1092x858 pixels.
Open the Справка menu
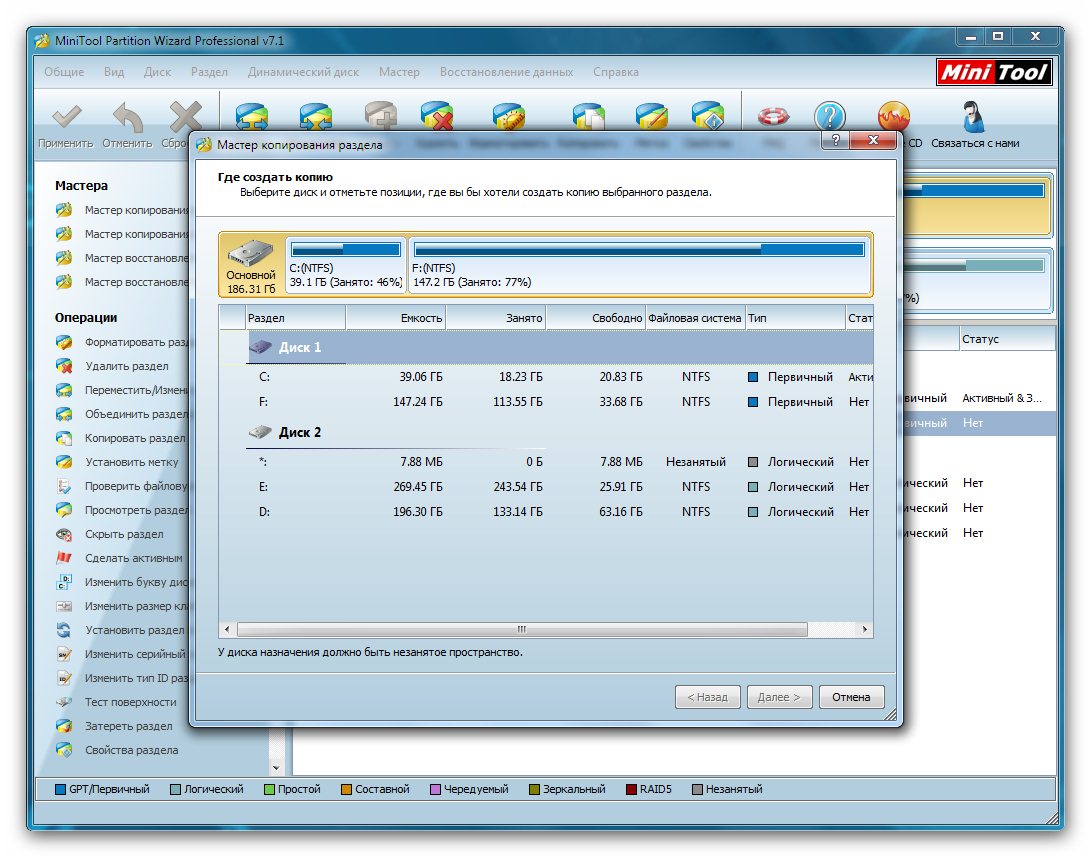coord(615,72)
